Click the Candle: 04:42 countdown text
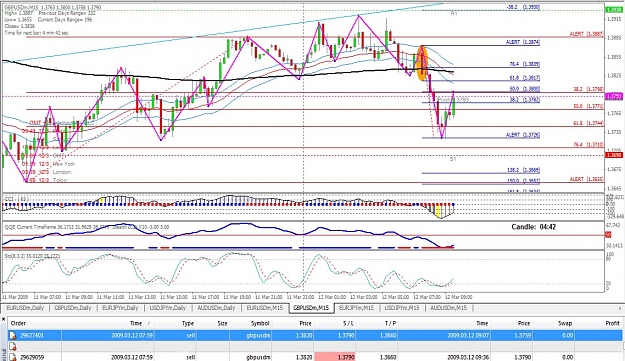 [x=534, y=227]
